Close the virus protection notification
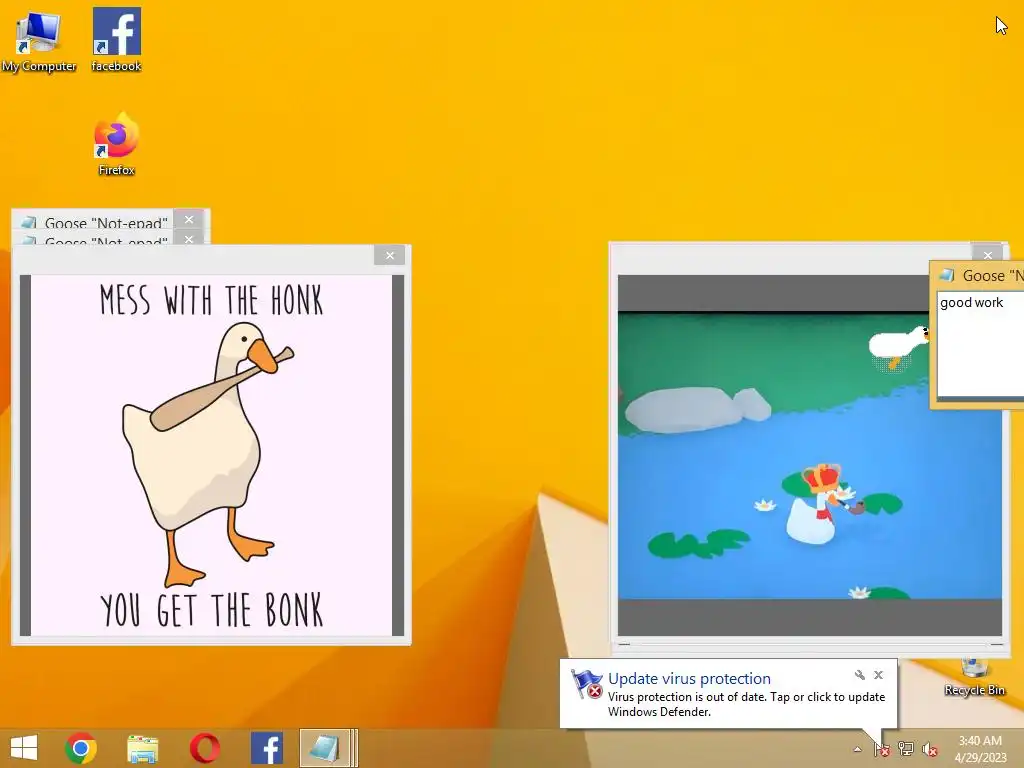 pos(878,675)
